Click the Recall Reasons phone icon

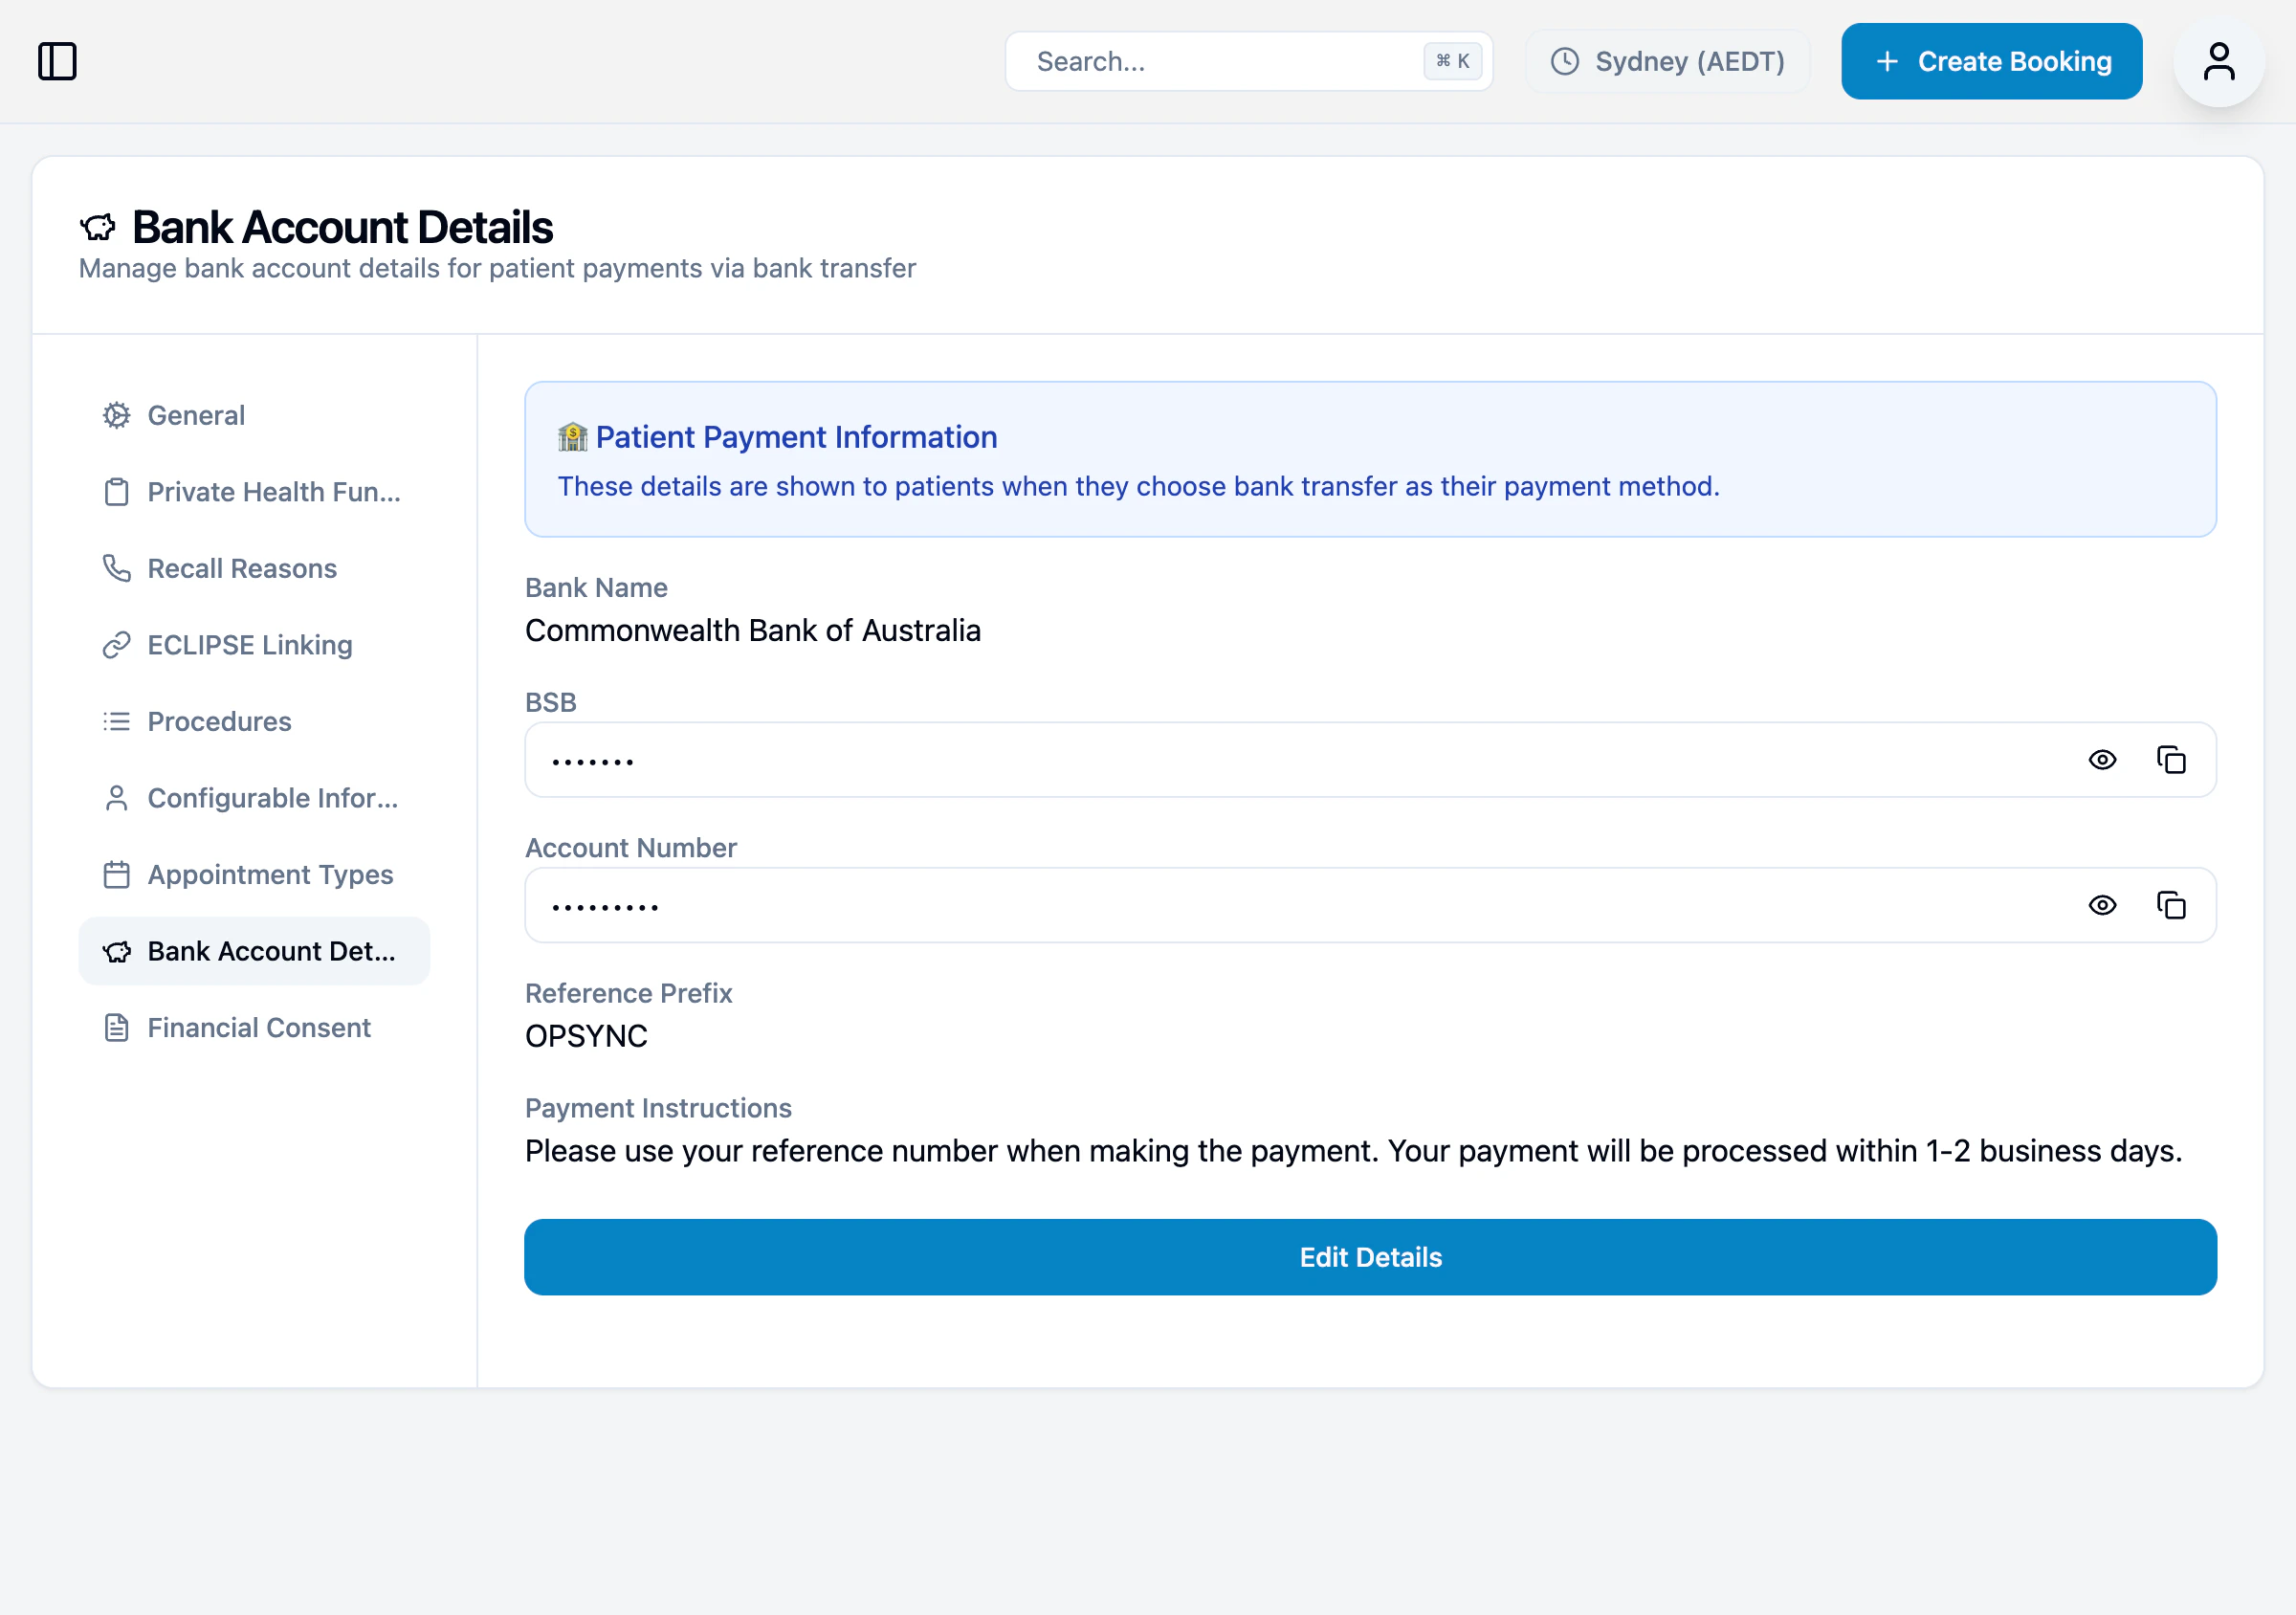pyautogui.click(x=116, y=568)
